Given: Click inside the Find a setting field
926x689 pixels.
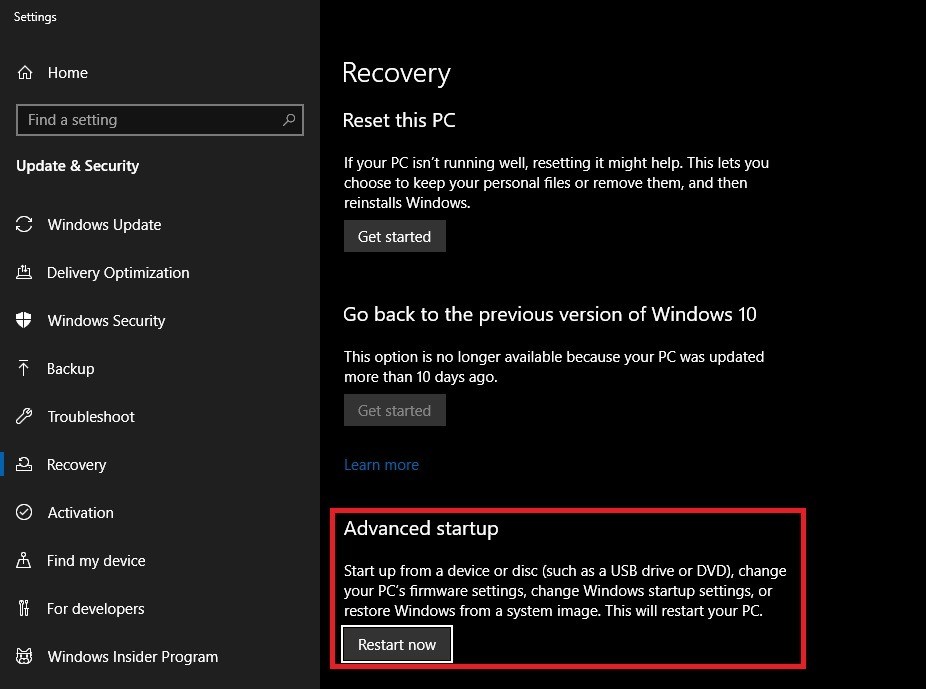Looking at the screenshot, I should coord(150,120).
